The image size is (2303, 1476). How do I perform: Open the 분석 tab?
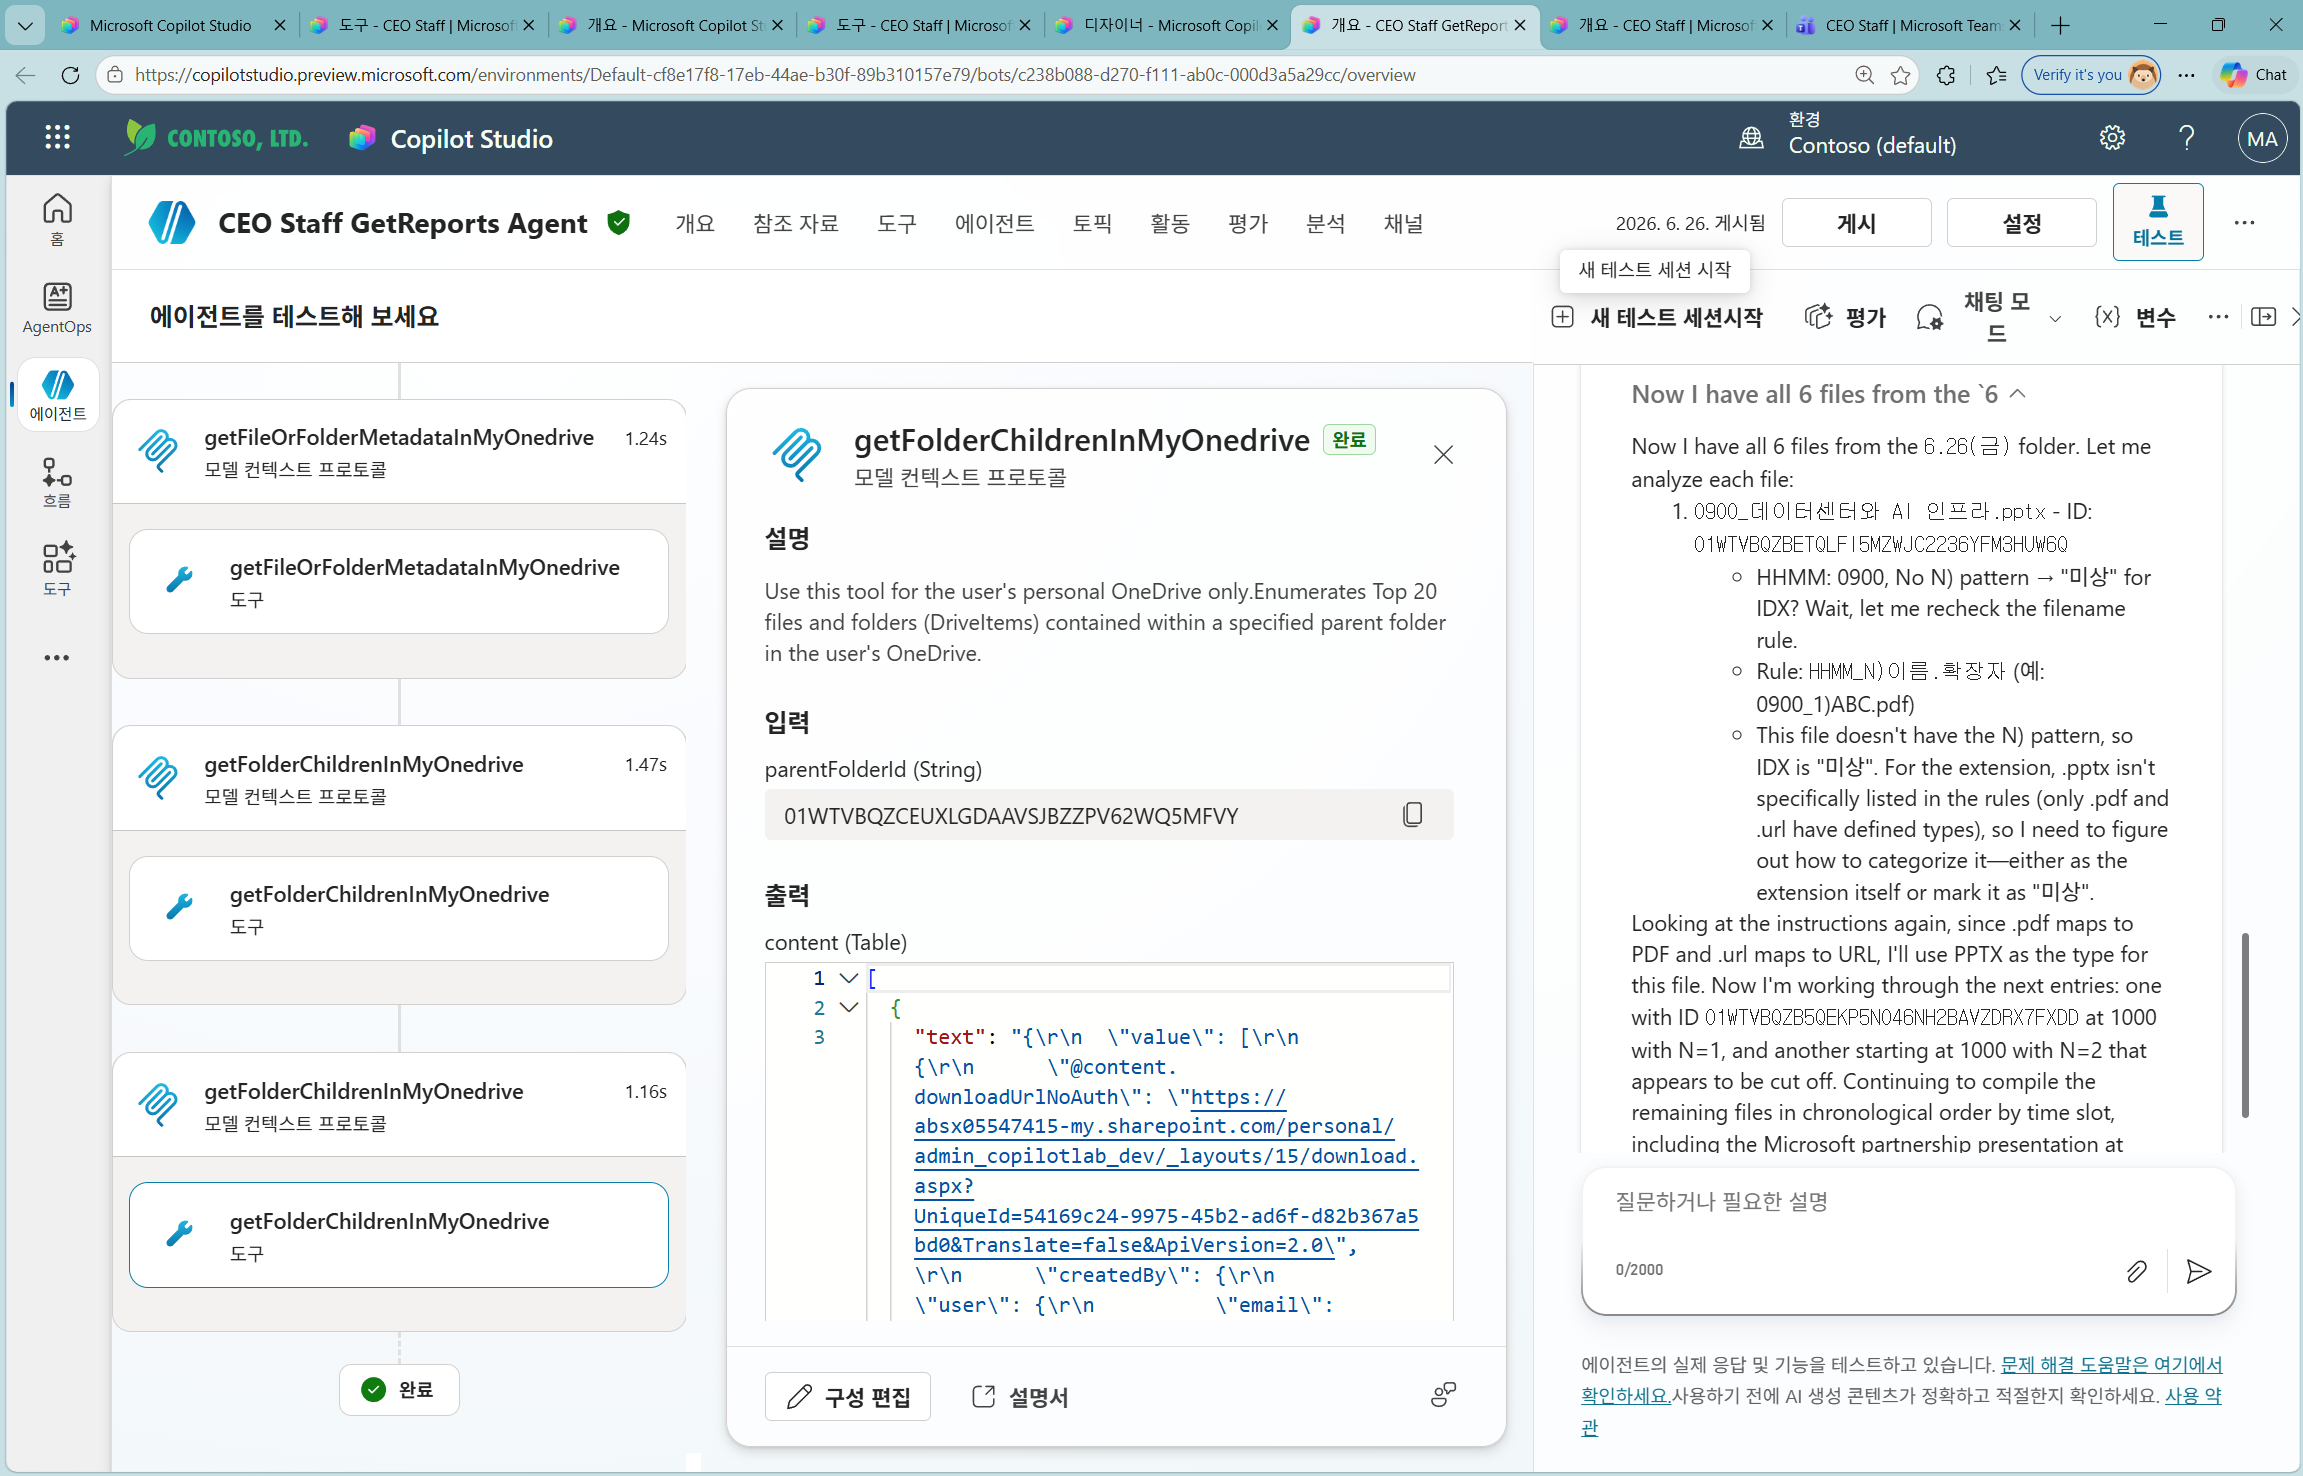tap(1326, 224)
